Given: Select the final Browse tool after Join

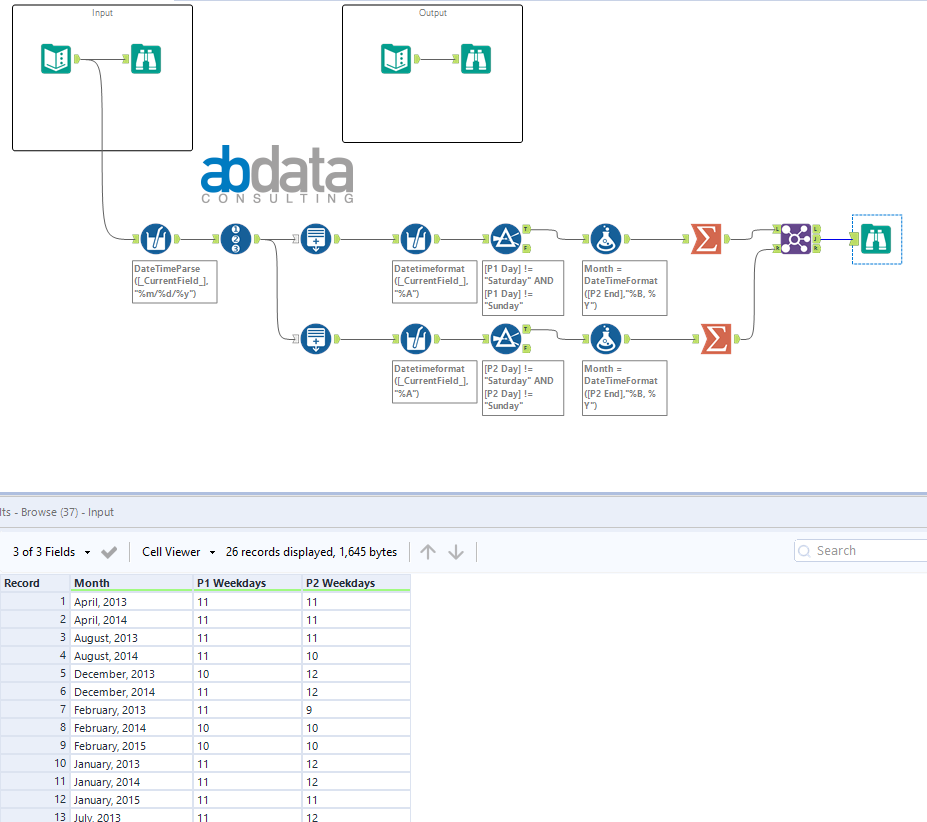Looking at the screenshot, I should coord(876,239).
